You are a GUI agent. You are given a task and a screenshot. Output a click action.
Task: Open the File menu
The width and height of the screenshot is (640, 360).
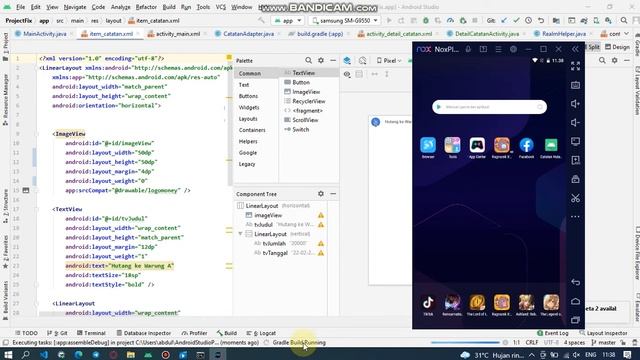(x=20, y=7)
